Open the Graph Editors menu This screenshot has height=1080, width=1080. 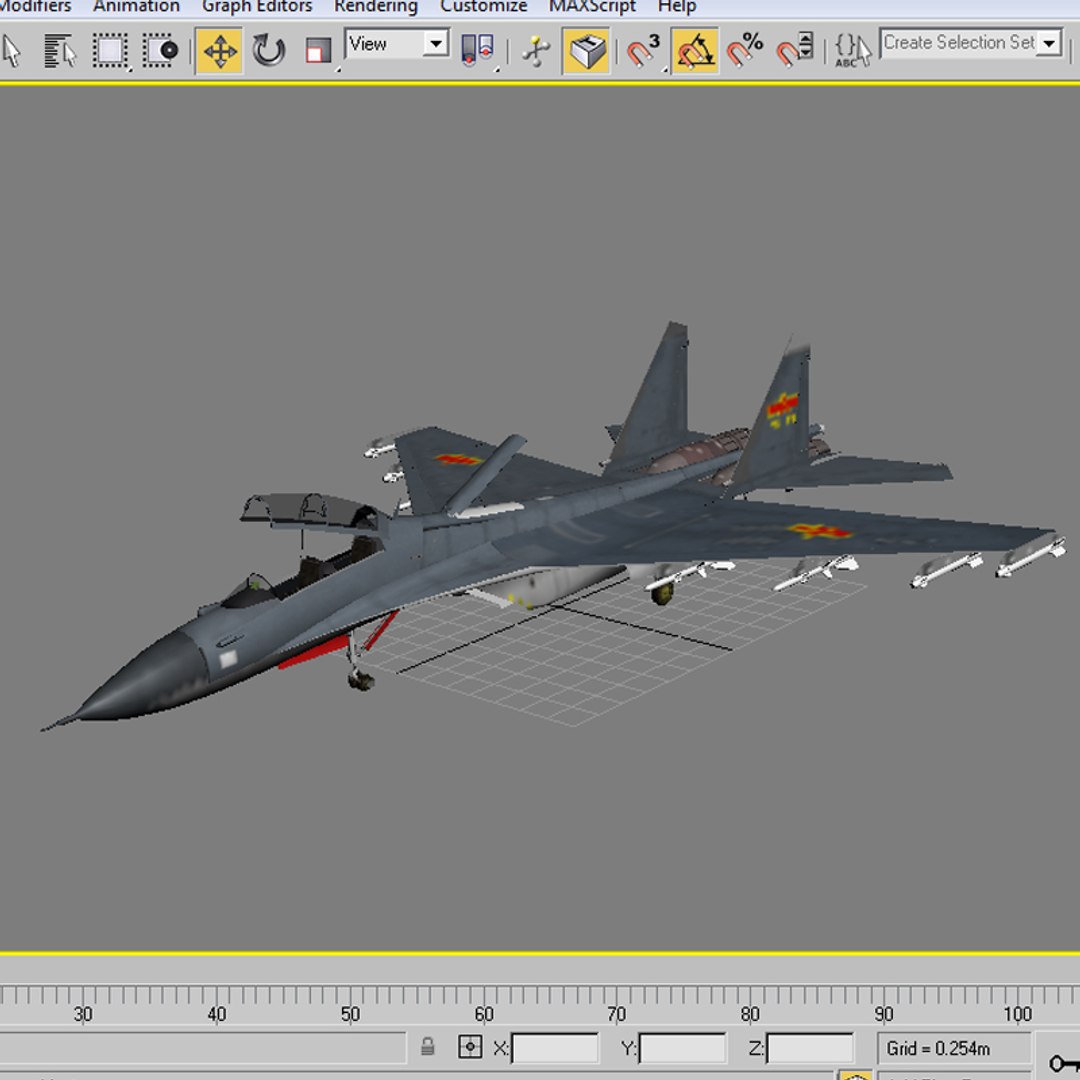(x=257, y=7)
